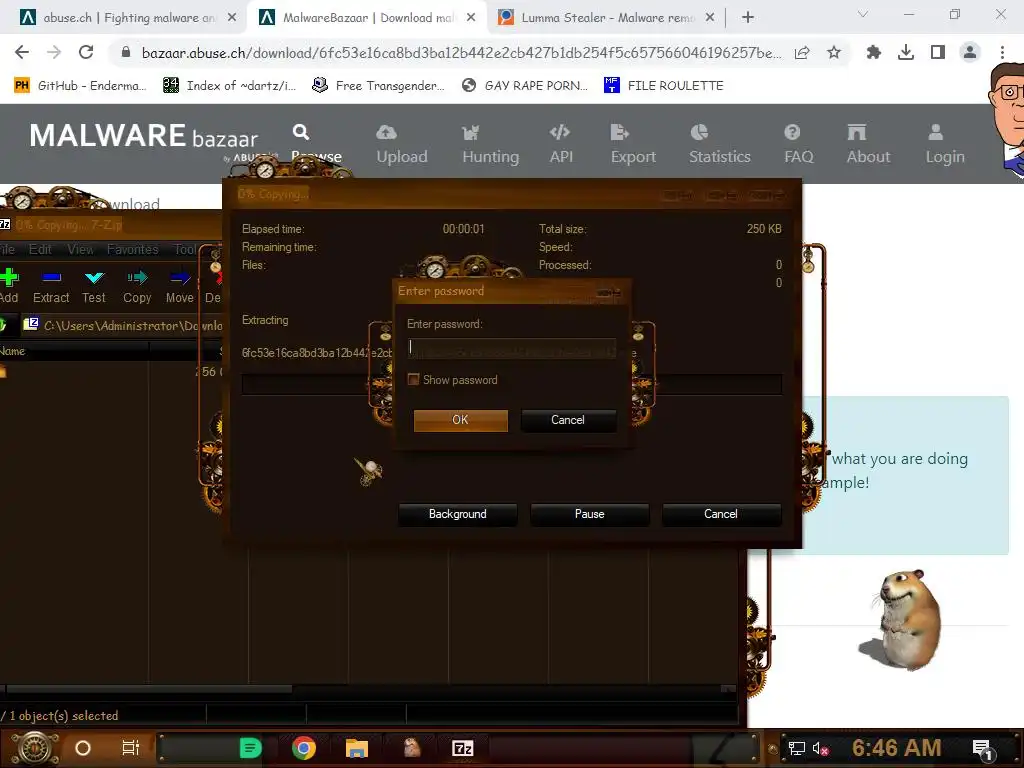The width and height of the screenshot is (1024, 768).
Task: Click the 7-Zip taskbar icon
Action: 462,748
